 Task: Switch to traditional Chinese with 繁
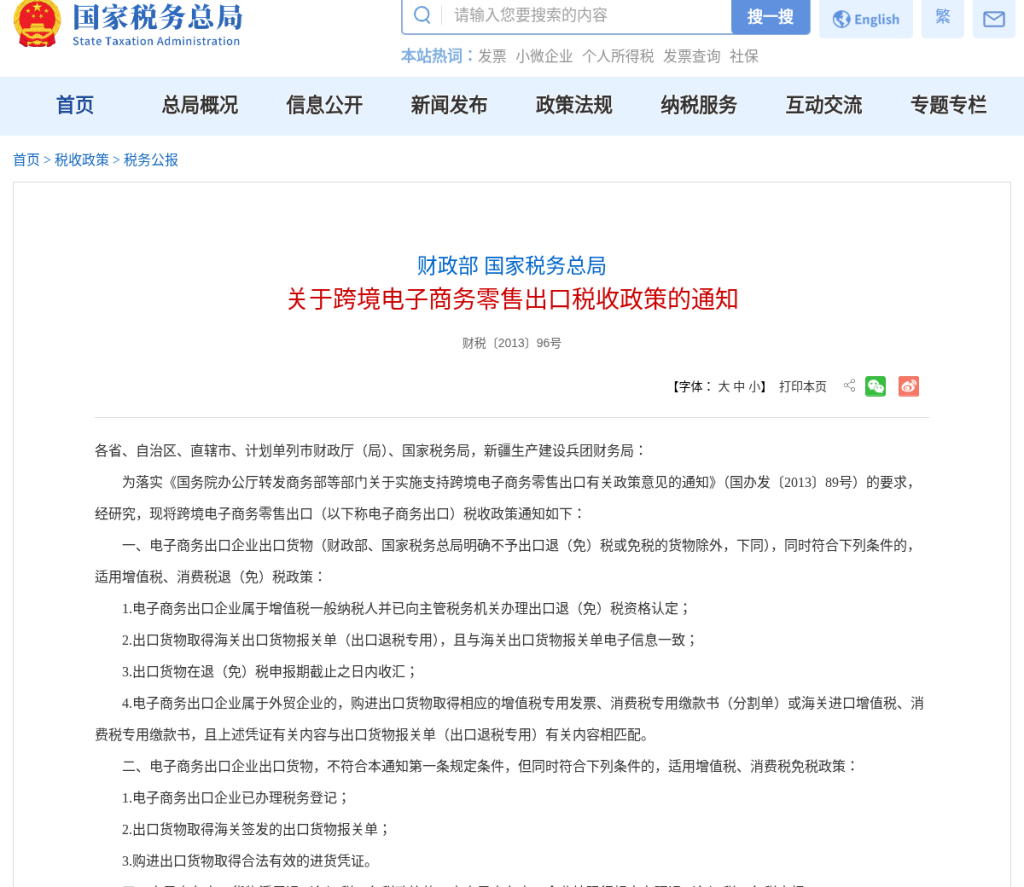click(942, 17)
